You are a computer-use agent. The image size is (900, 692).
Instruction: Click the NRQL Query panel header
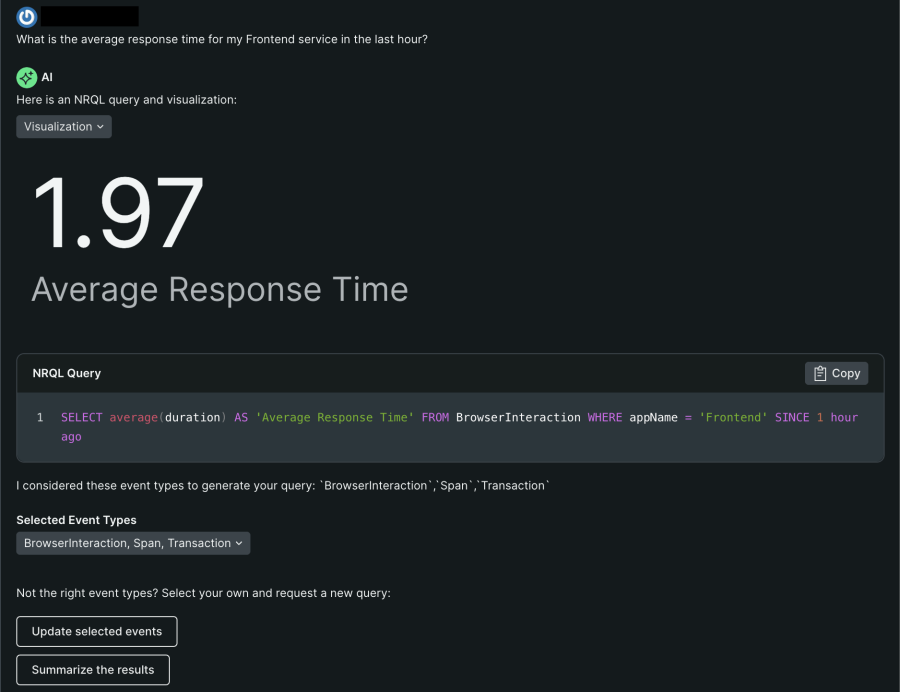click(67, 373)
